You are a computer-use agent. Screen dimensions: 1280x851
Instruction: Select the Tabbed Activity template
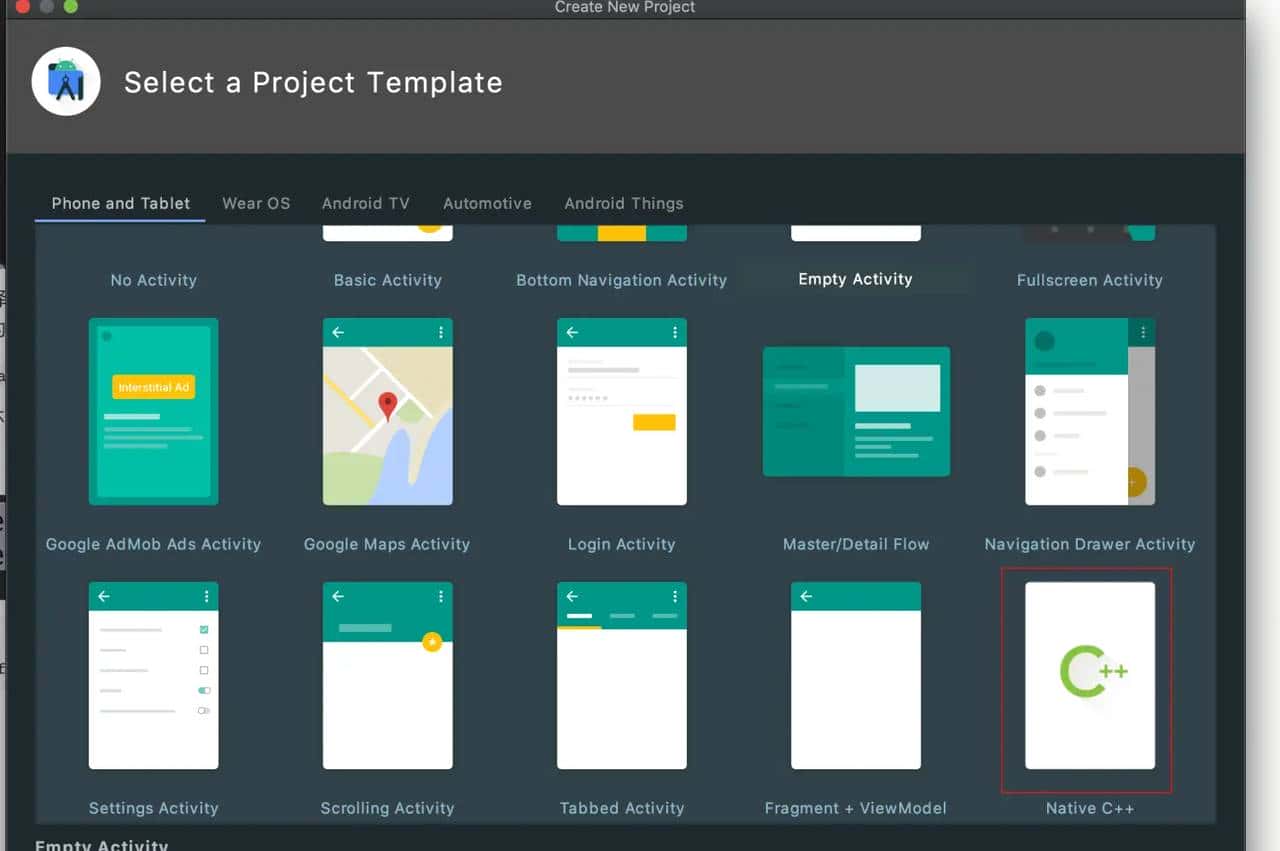pyautogui.click(x=621, y=676)
